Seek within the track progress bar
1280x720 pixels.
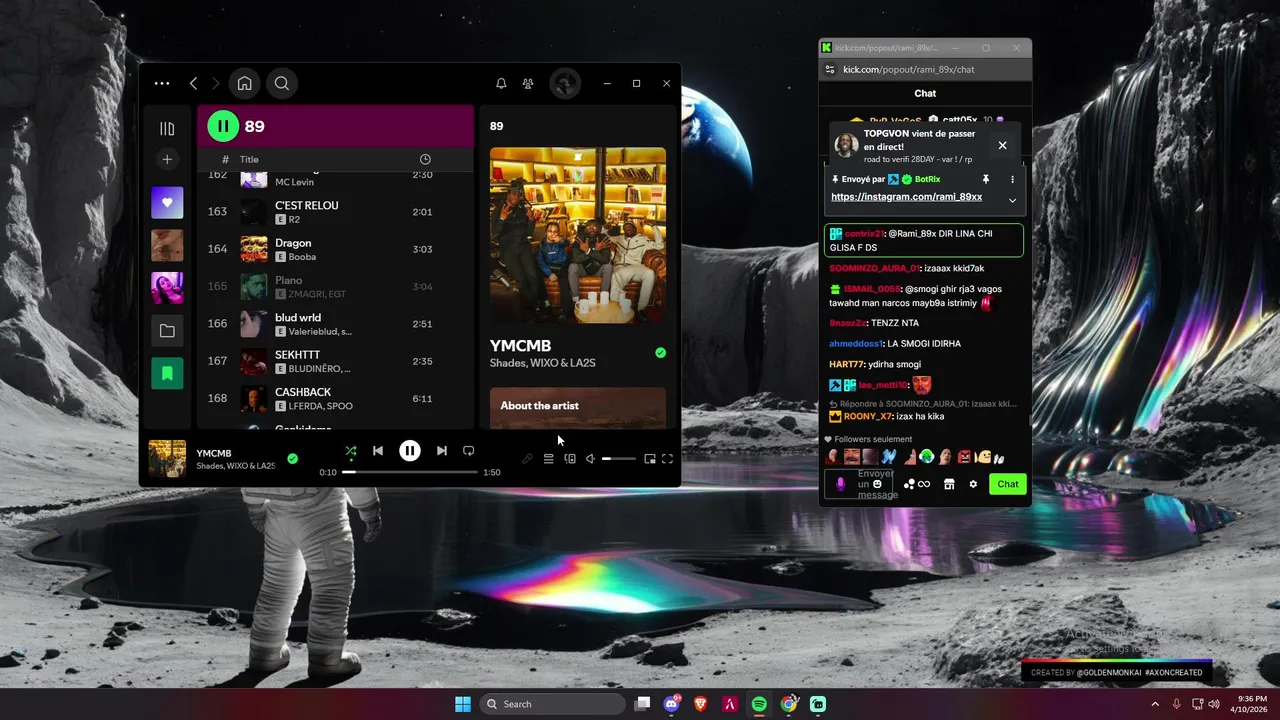(x=410, y=472)
